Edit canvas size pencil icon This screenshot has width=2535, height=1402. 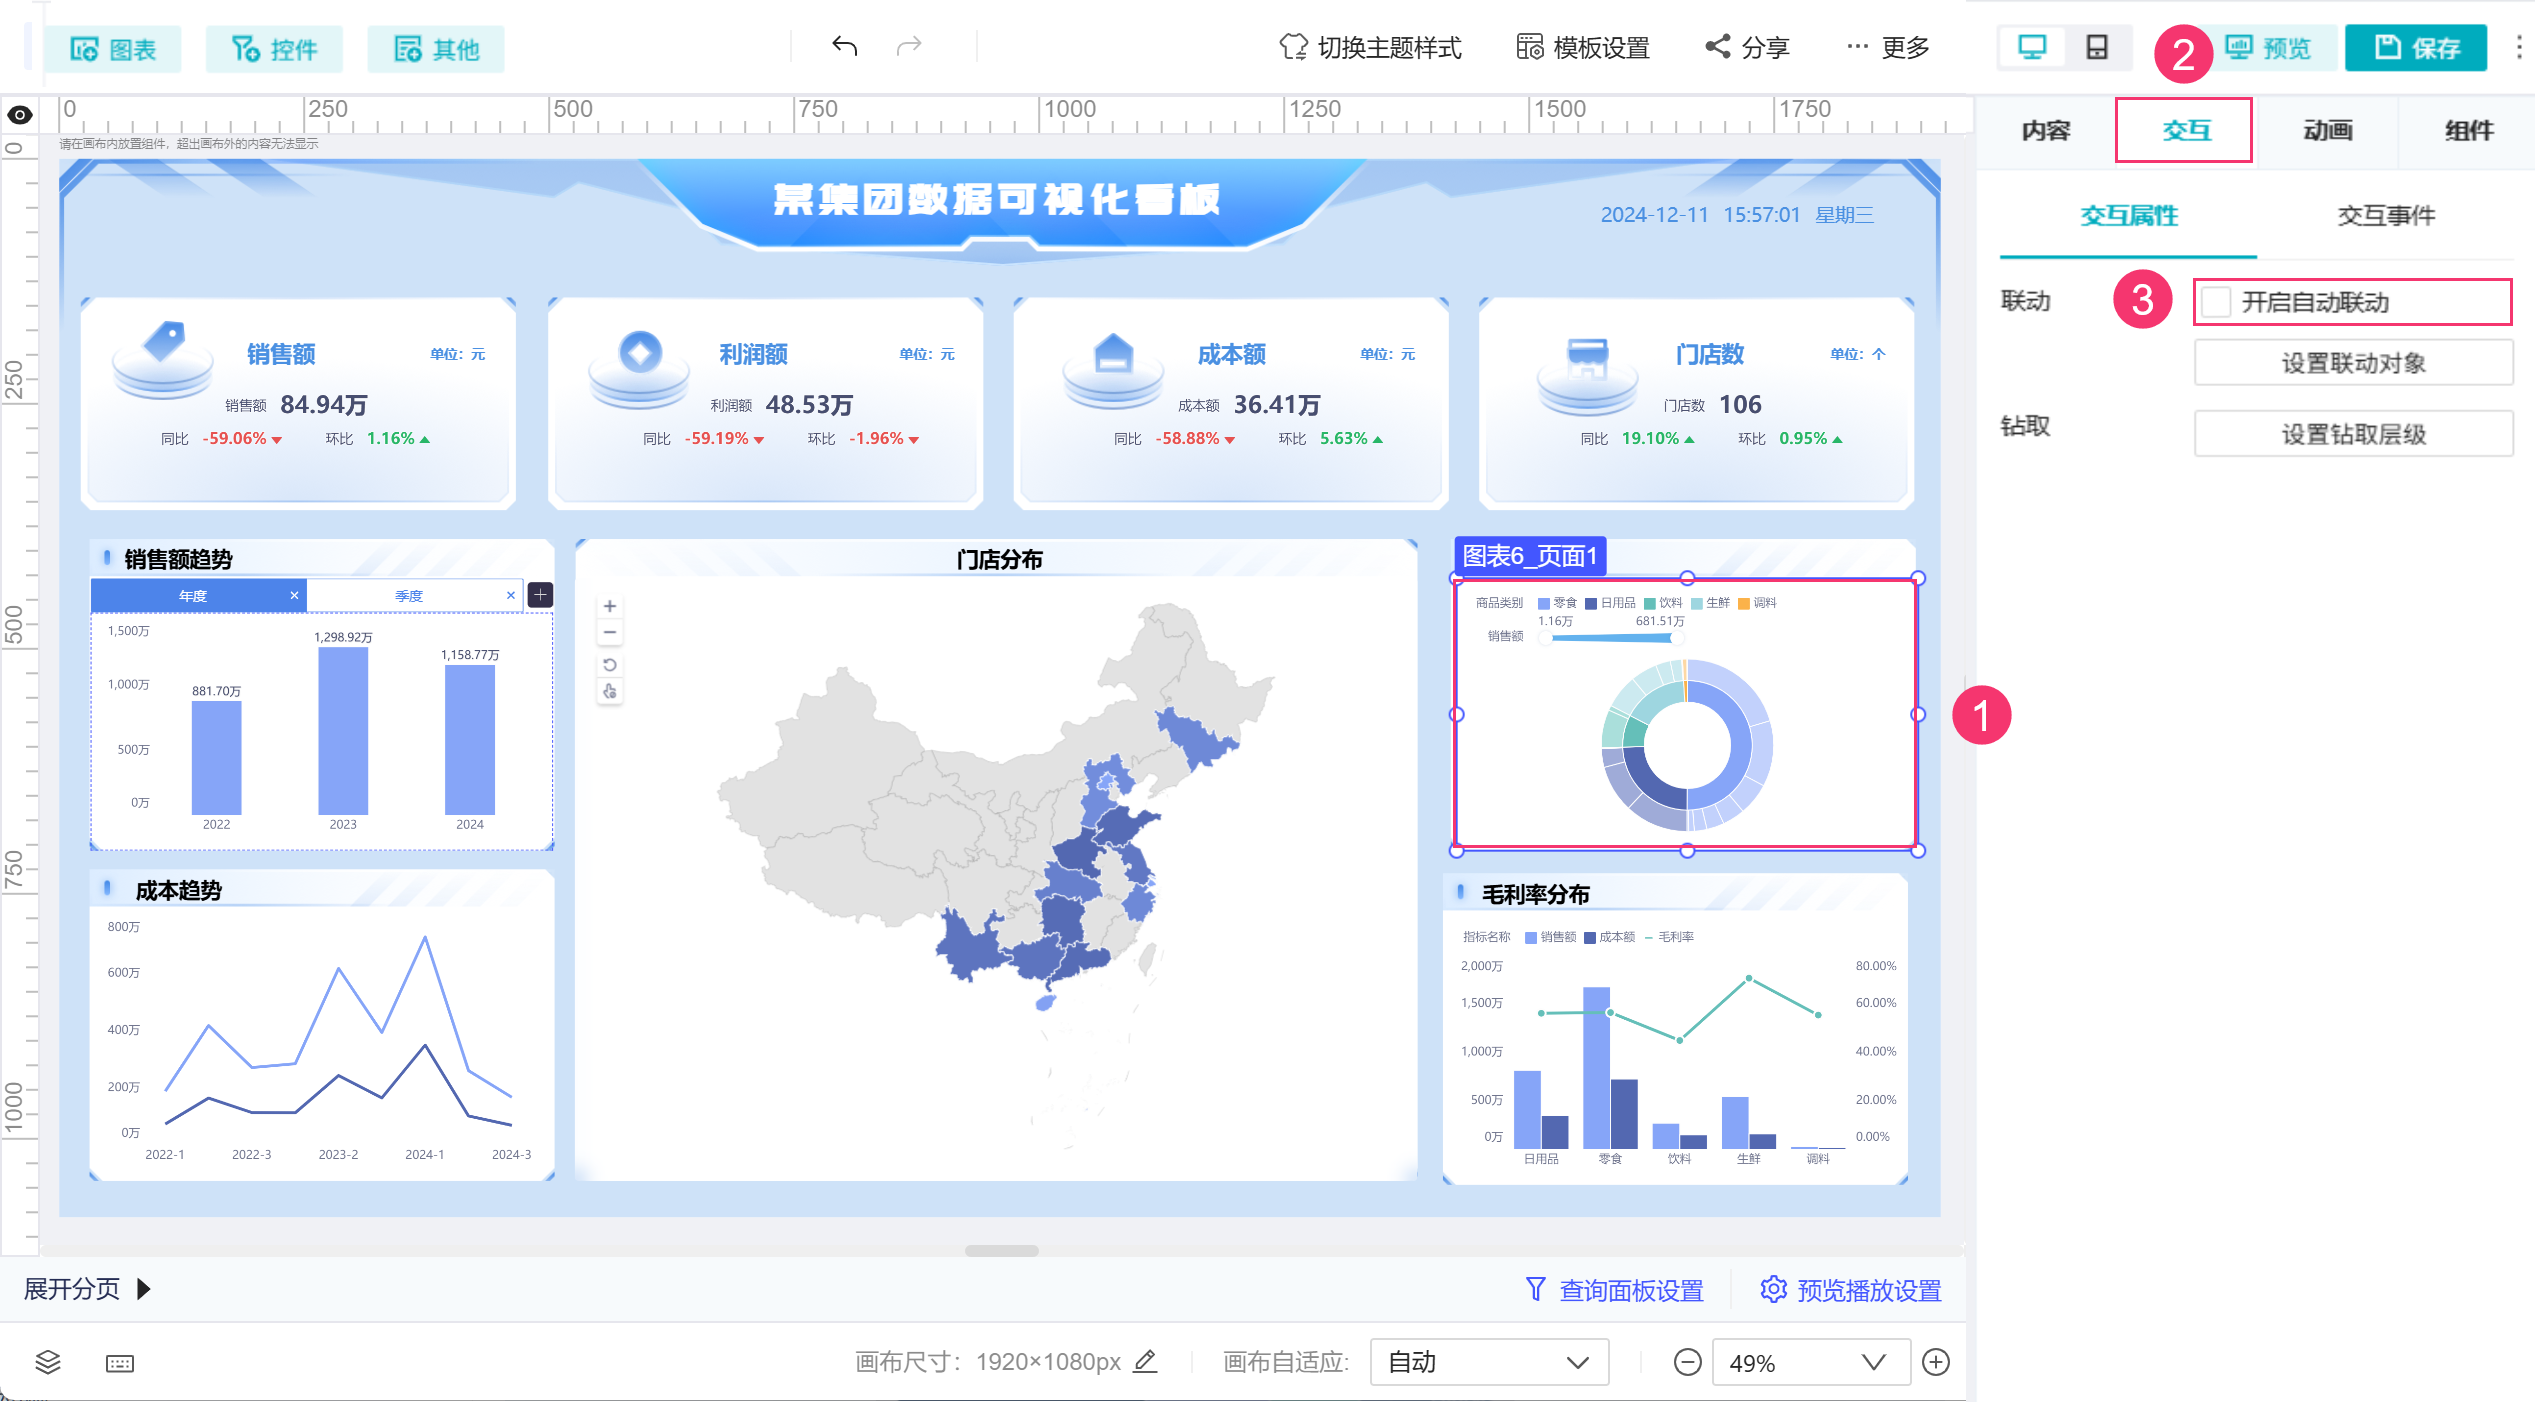point(1145,1361)
